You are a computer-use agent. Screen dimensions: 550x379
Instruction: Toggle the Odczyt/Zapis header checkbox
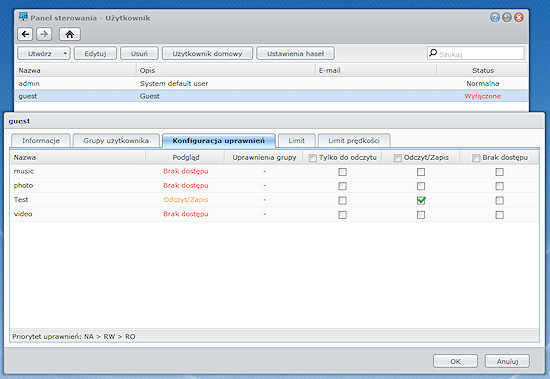point(397,158)
